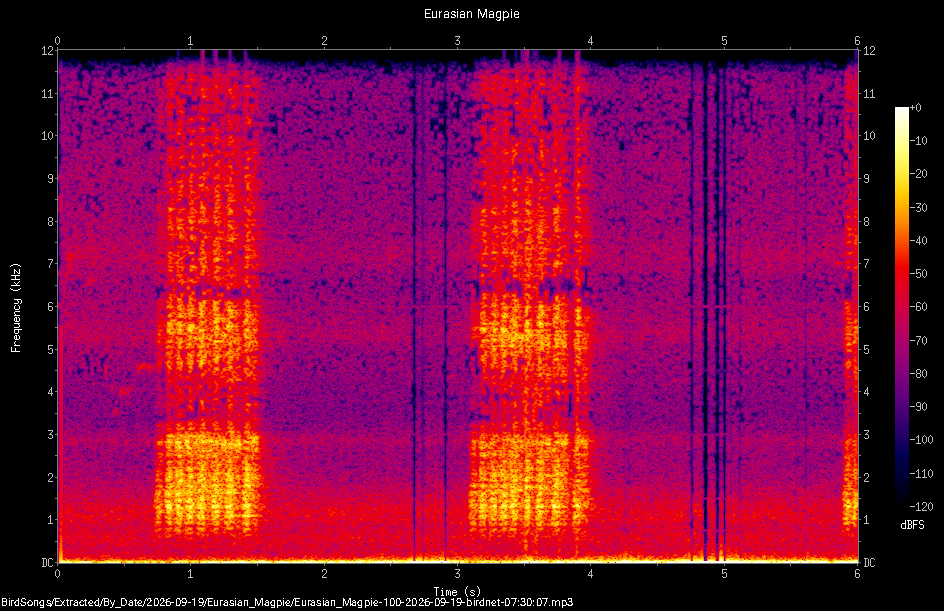The height and width of the screenshot is (611, 944).
Task: Click "4" on the left frequency axis
Action: pos(50,392)
